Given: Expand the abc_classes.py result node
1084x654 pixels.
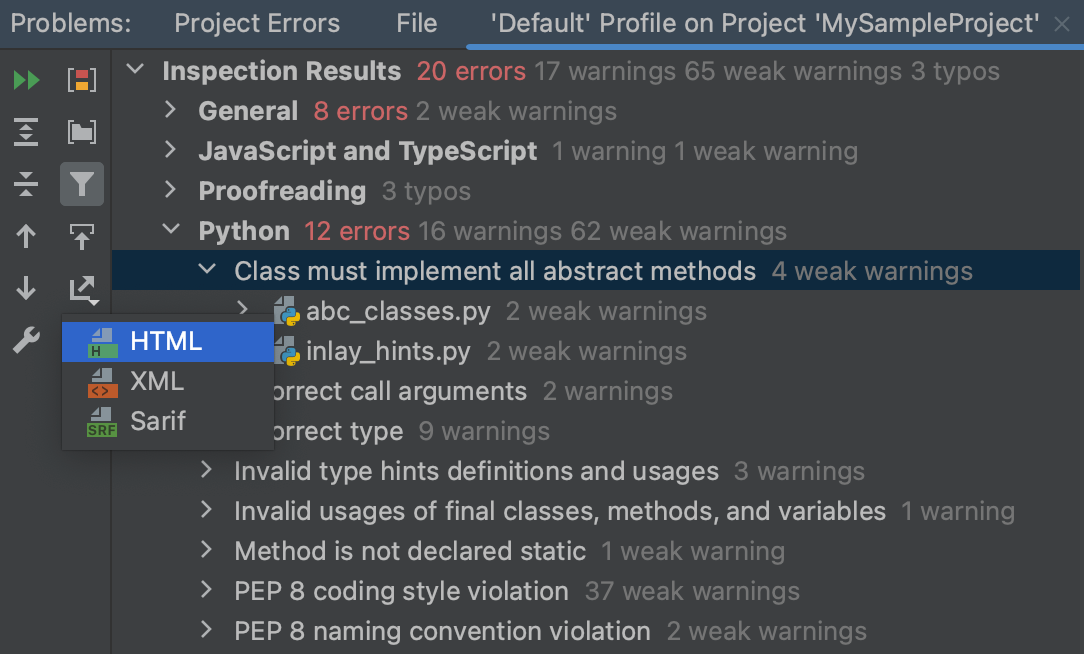Looking at the screenshot, I should pyautogui.click(x=243, y=311).
